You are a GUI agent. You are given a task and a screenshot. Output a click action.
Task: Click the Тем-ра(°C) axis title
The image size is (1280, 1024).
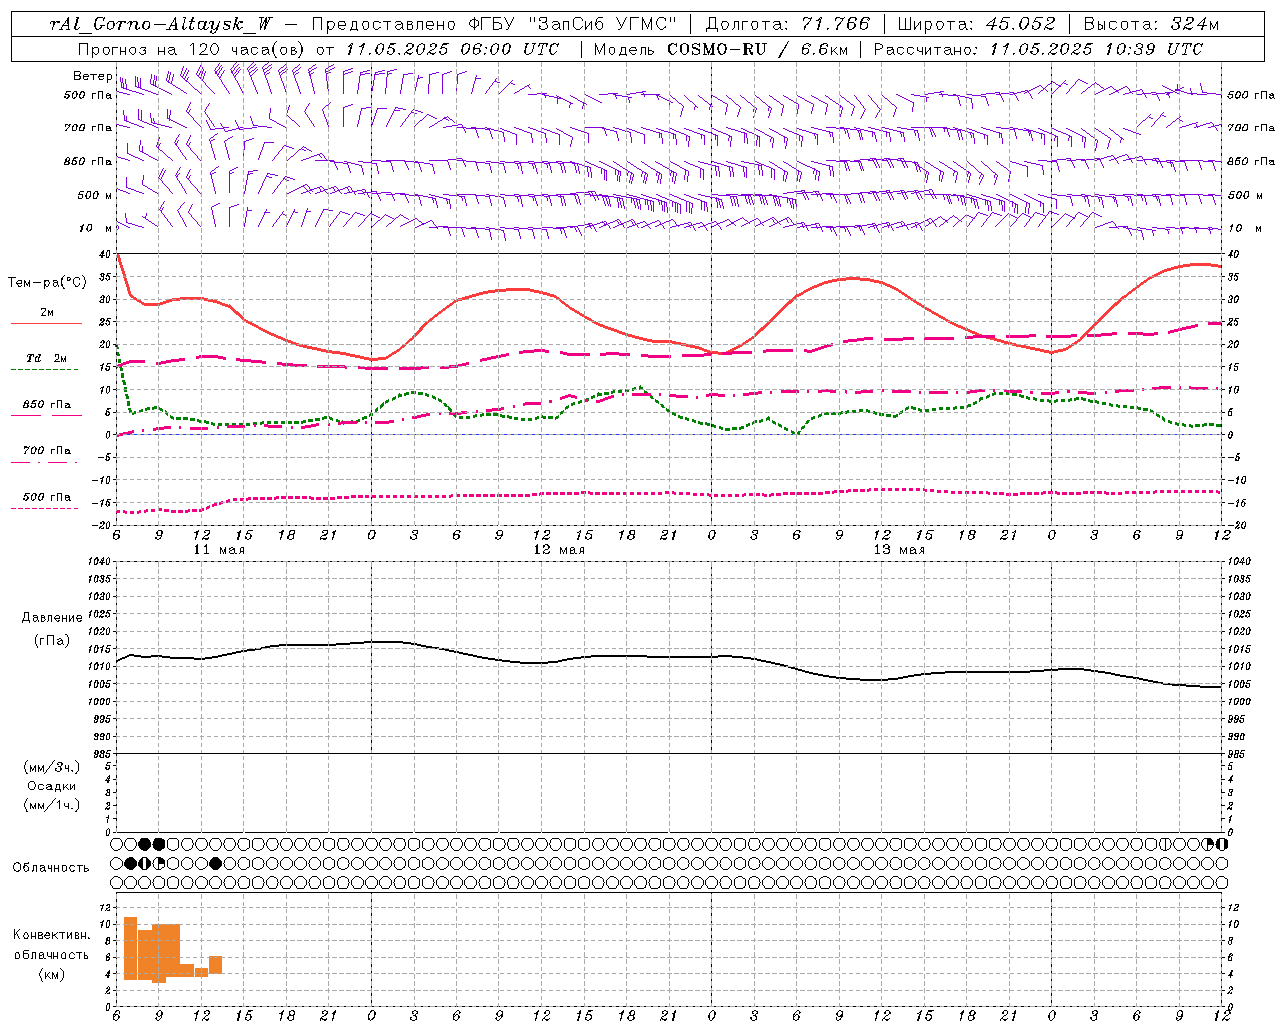pyautogui.click(x=47, y=283)
